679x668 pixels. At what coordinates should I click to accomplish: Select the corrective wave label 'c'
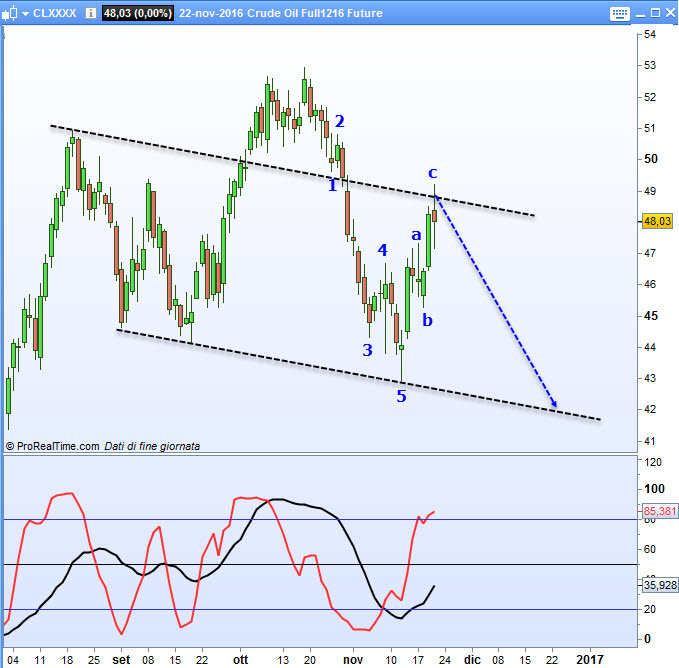tap(433, 172)
